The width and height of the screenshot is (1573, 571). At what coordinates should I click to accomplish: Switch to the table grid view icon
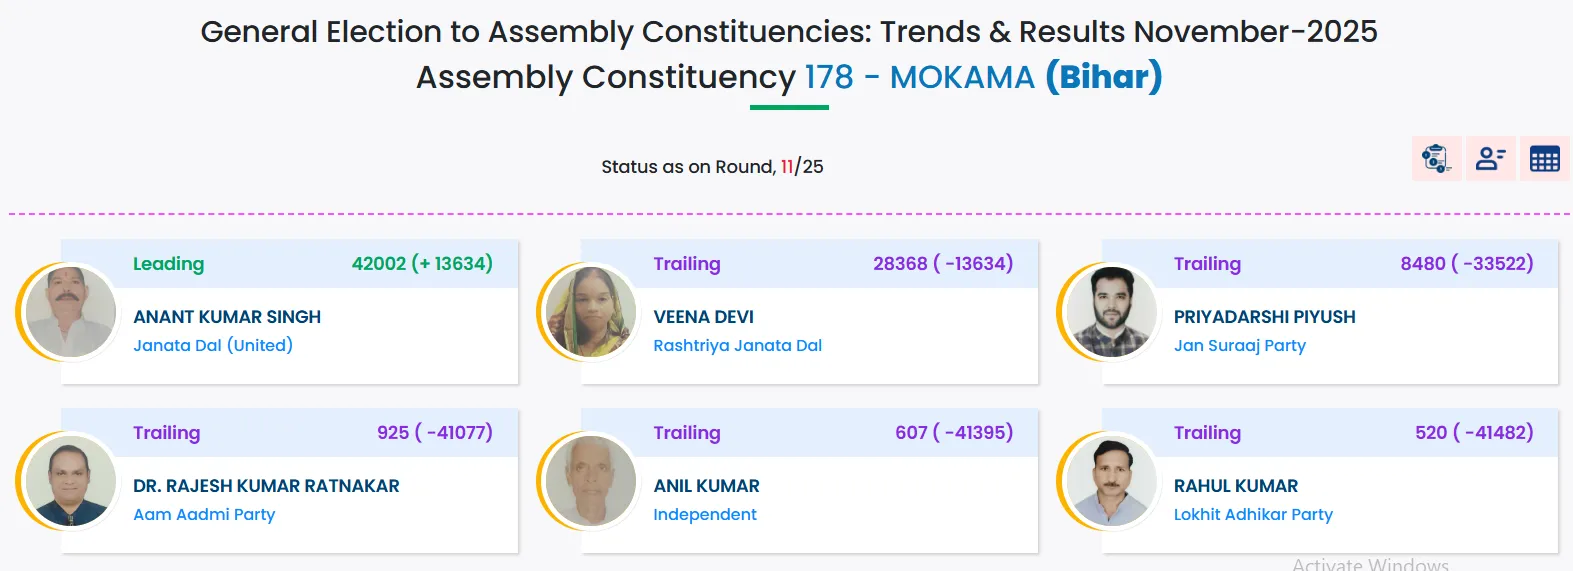tap(1544, 159)
